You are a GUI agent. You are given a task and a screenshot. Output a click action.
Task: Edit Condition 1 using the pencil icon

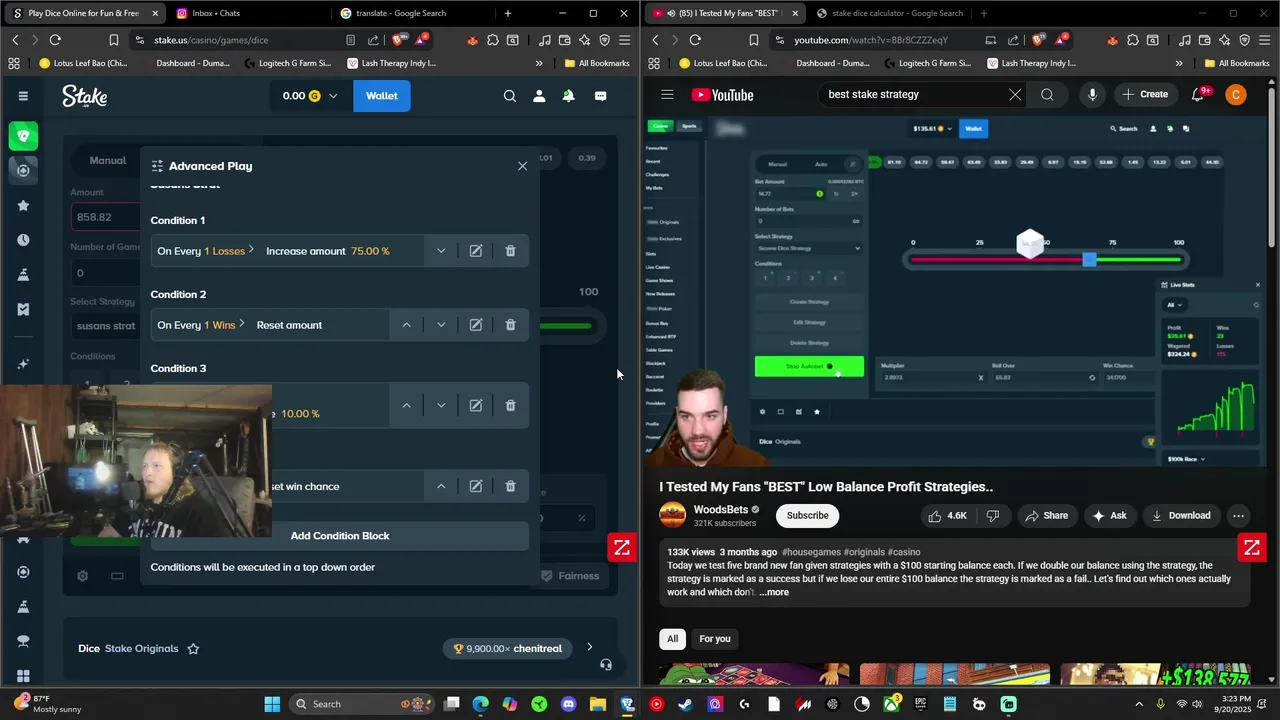point(476,251)
